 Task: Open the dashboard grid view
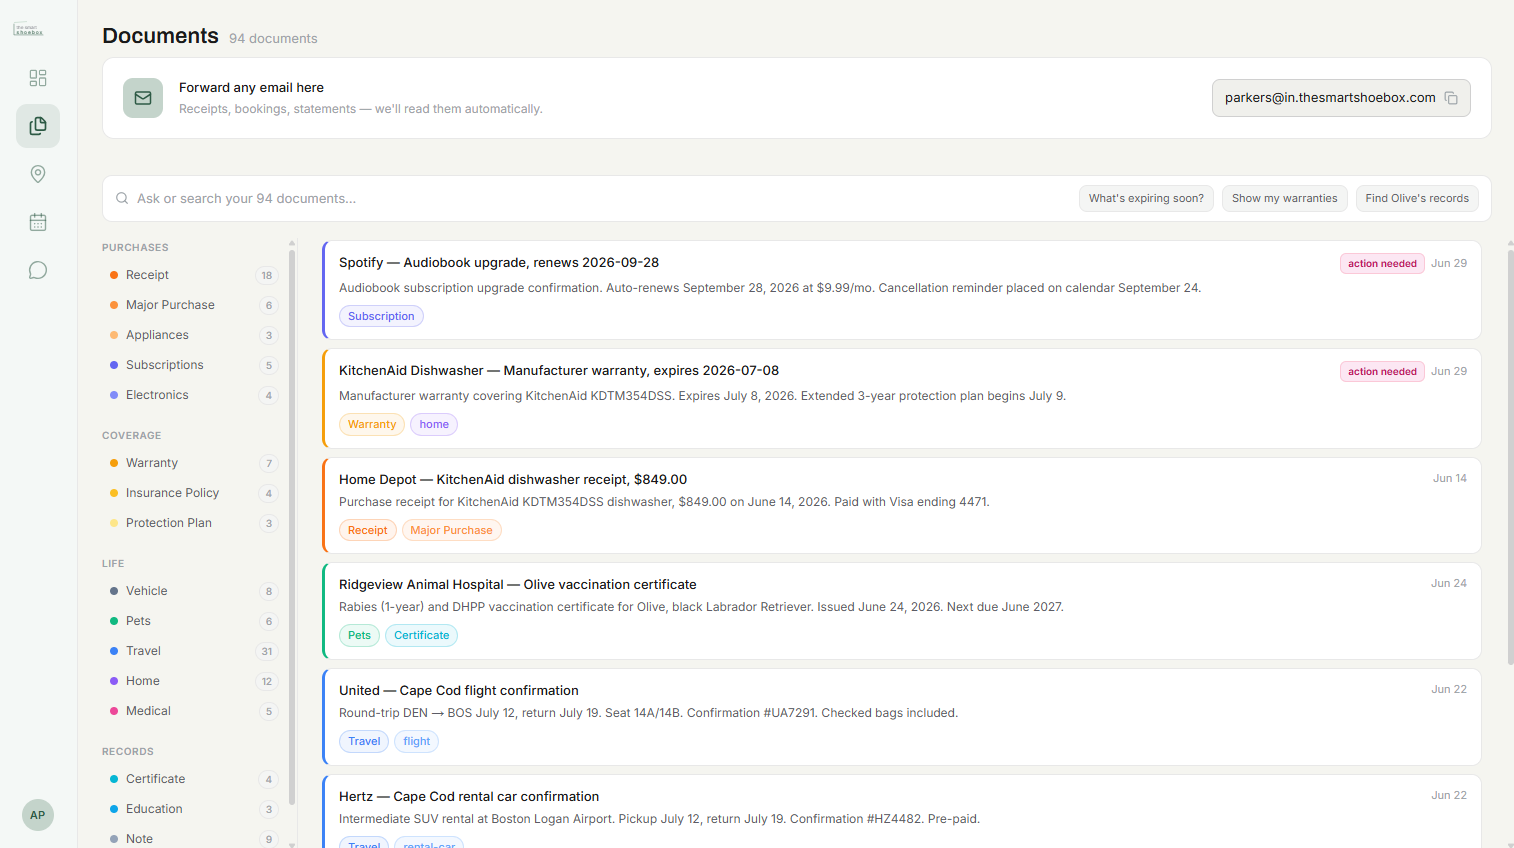38,78
